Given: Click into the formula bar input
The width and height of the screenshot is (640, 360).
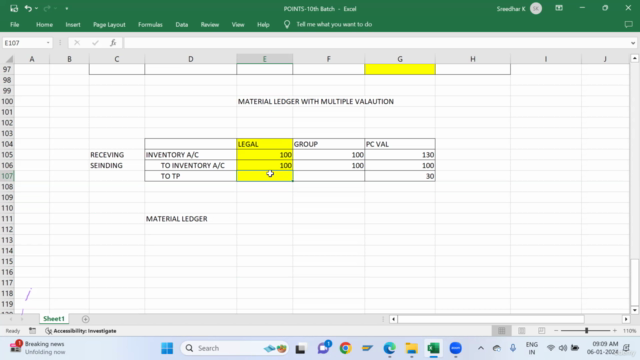Looking at the screenshot, I should [x=376, y=43].
